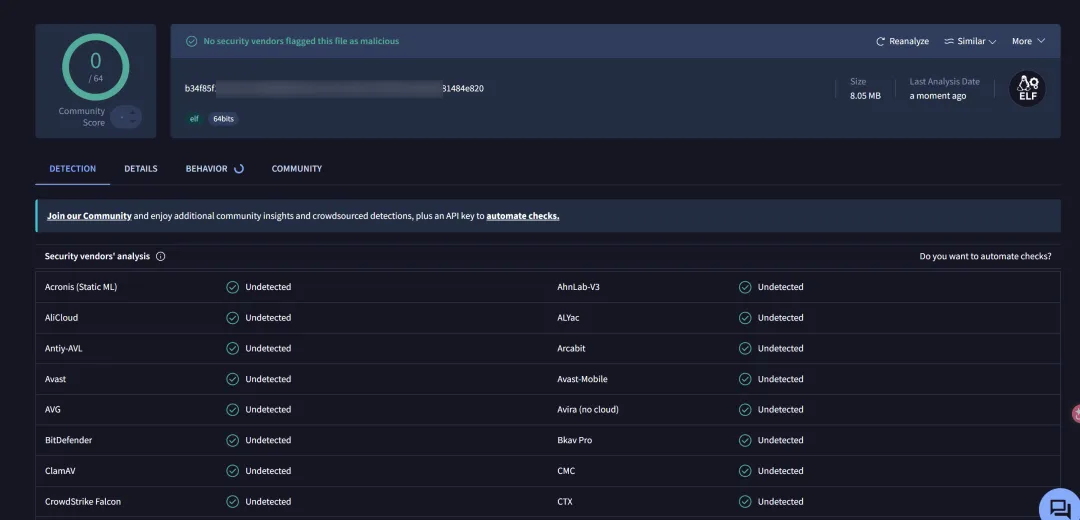Follow the Join our Community link
Screen dimensions: 1080x520
[x=89, y=216]
